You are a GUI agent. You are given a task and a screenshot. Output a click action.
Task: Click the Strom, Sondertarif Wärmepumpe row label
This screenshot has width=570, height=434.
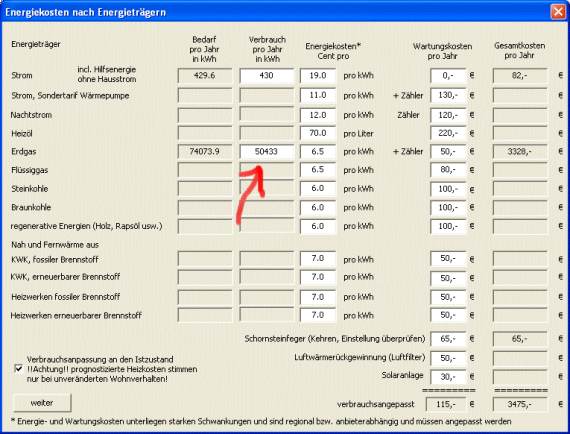point(70,96)
